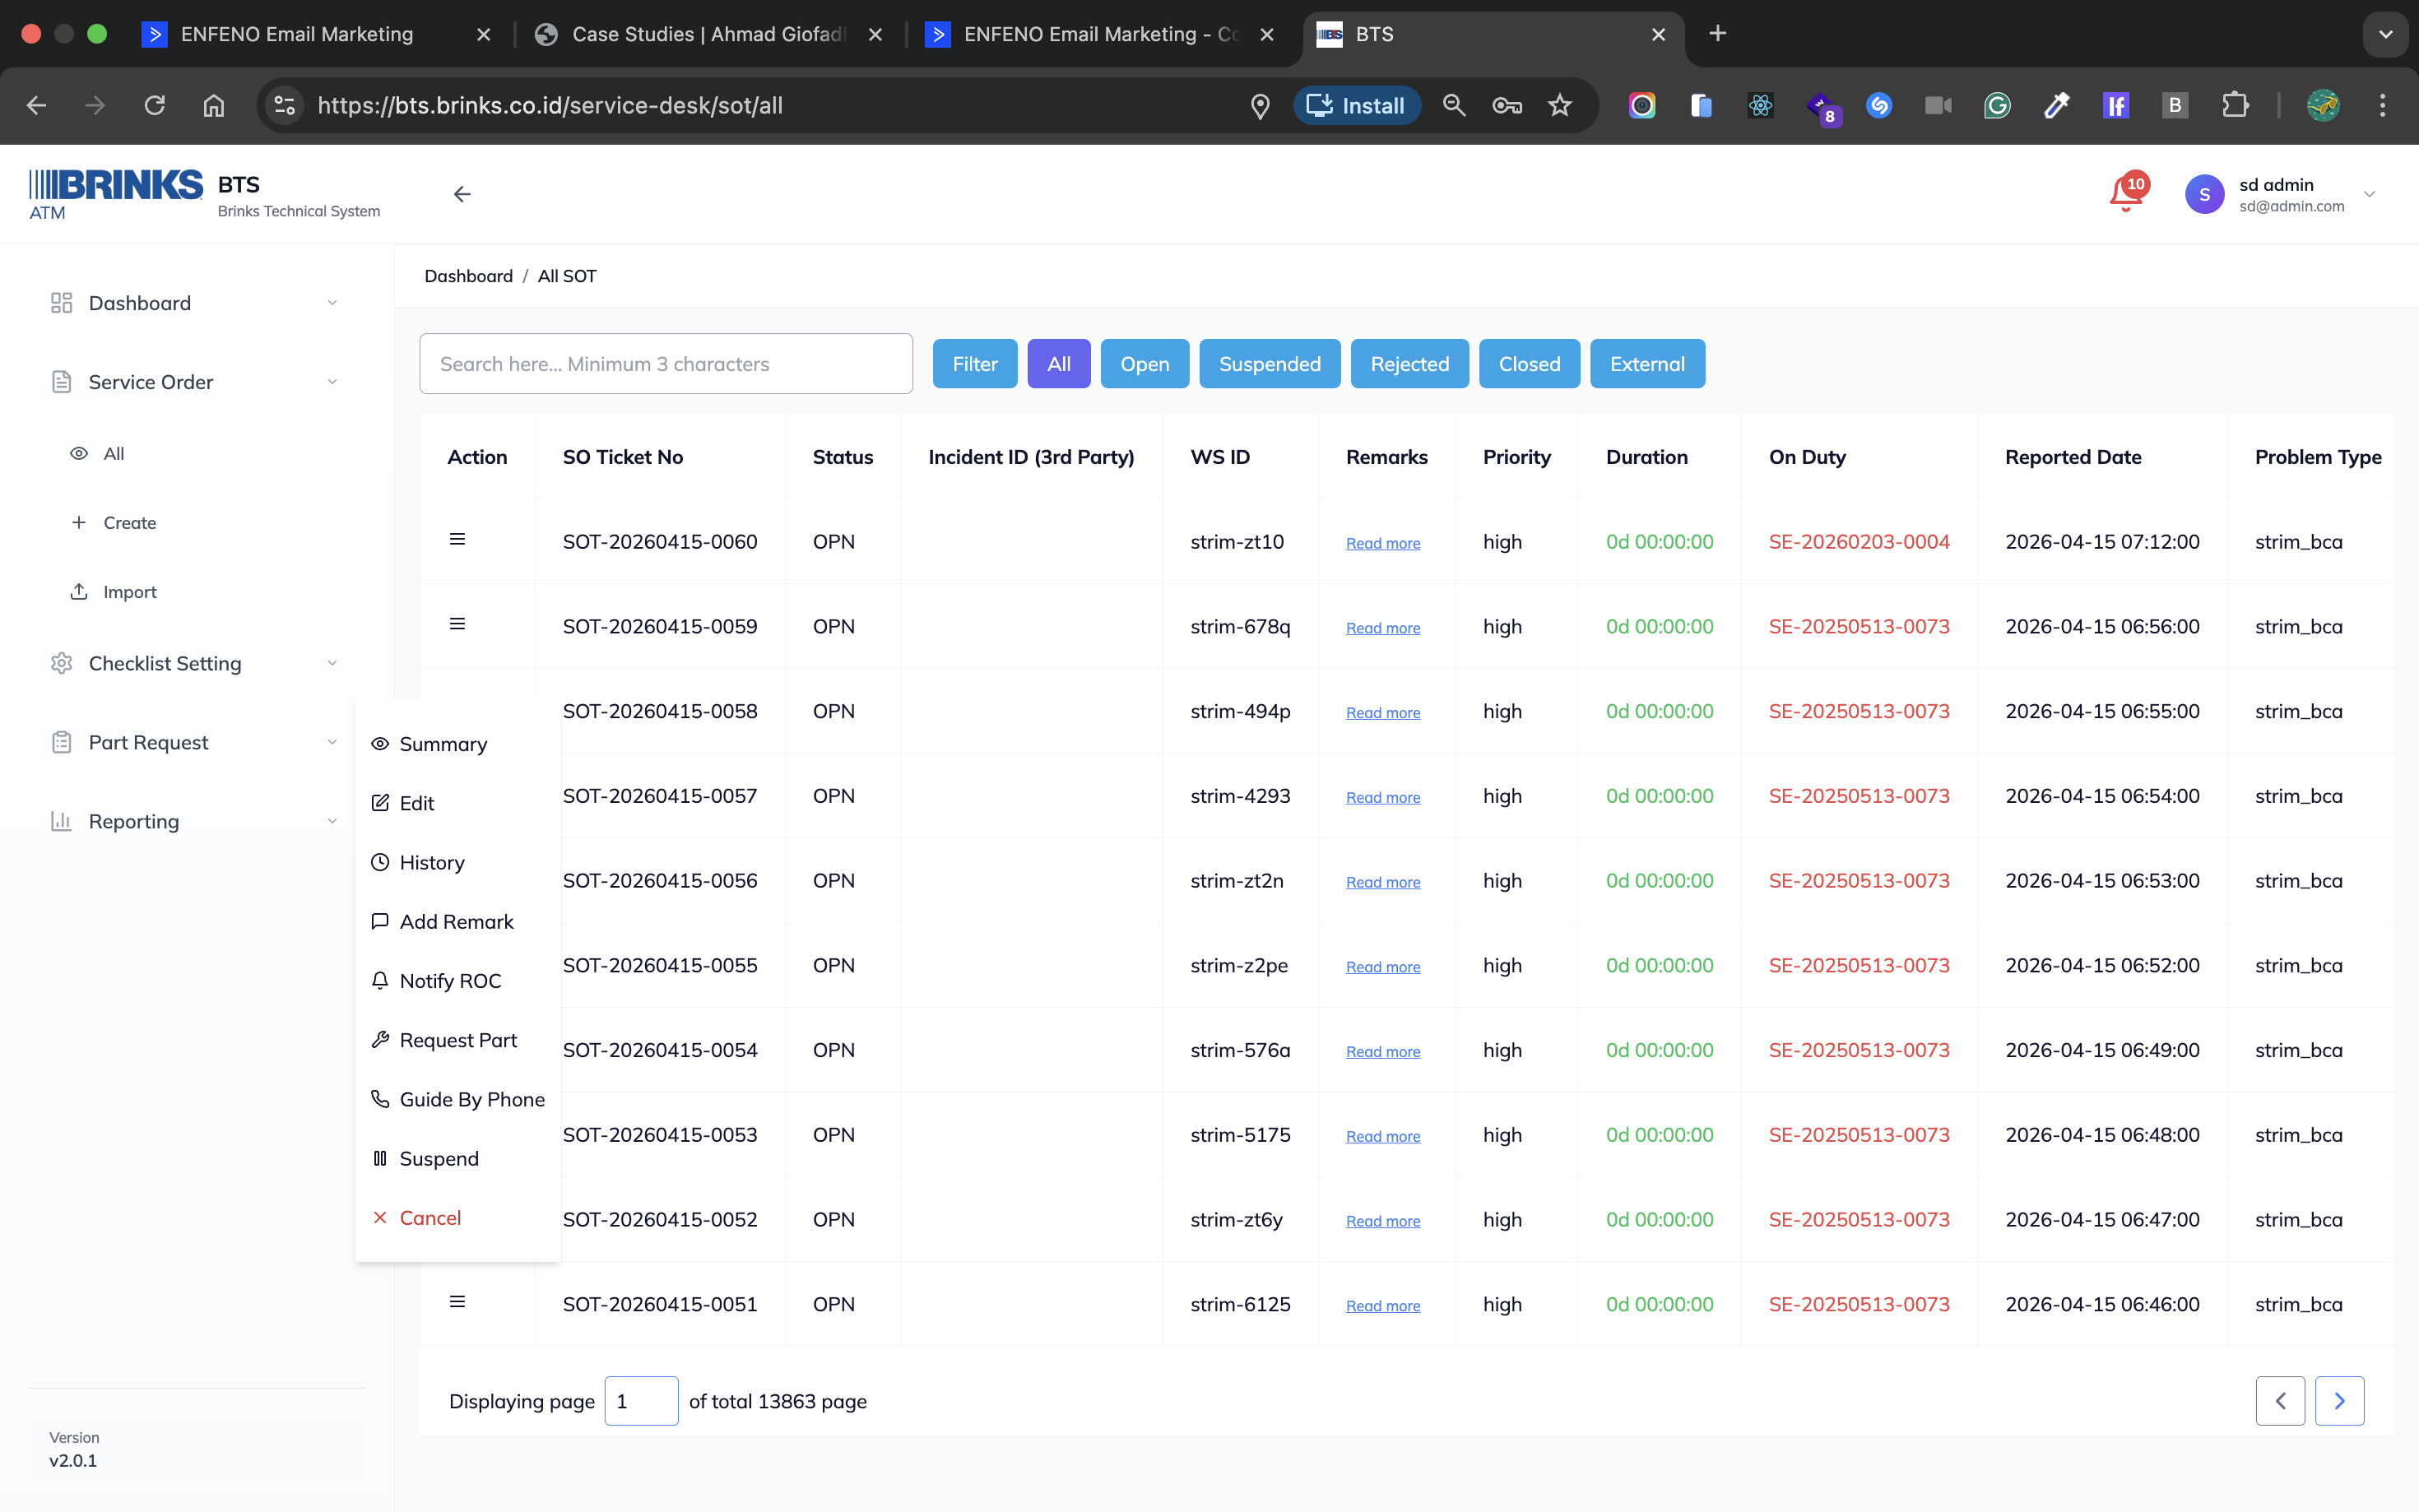Collapse sidebar with back arrow icon
This screenshot has width=2419, height=1512.
[462, 194]
